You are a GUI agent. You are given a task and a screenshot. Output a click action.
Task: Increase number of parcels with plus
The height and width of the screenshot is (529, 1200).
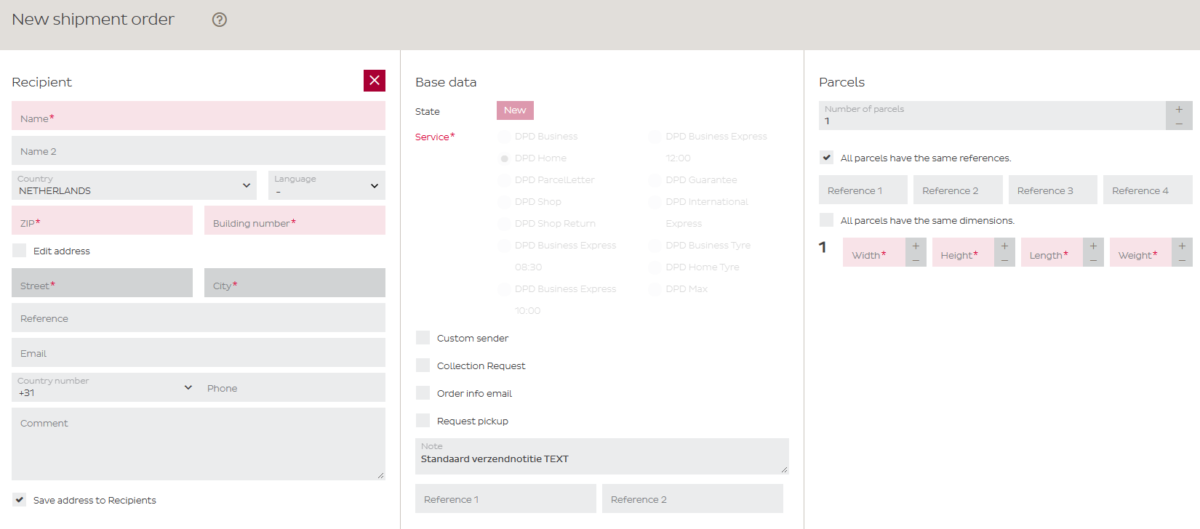(x=1179, y=109)
